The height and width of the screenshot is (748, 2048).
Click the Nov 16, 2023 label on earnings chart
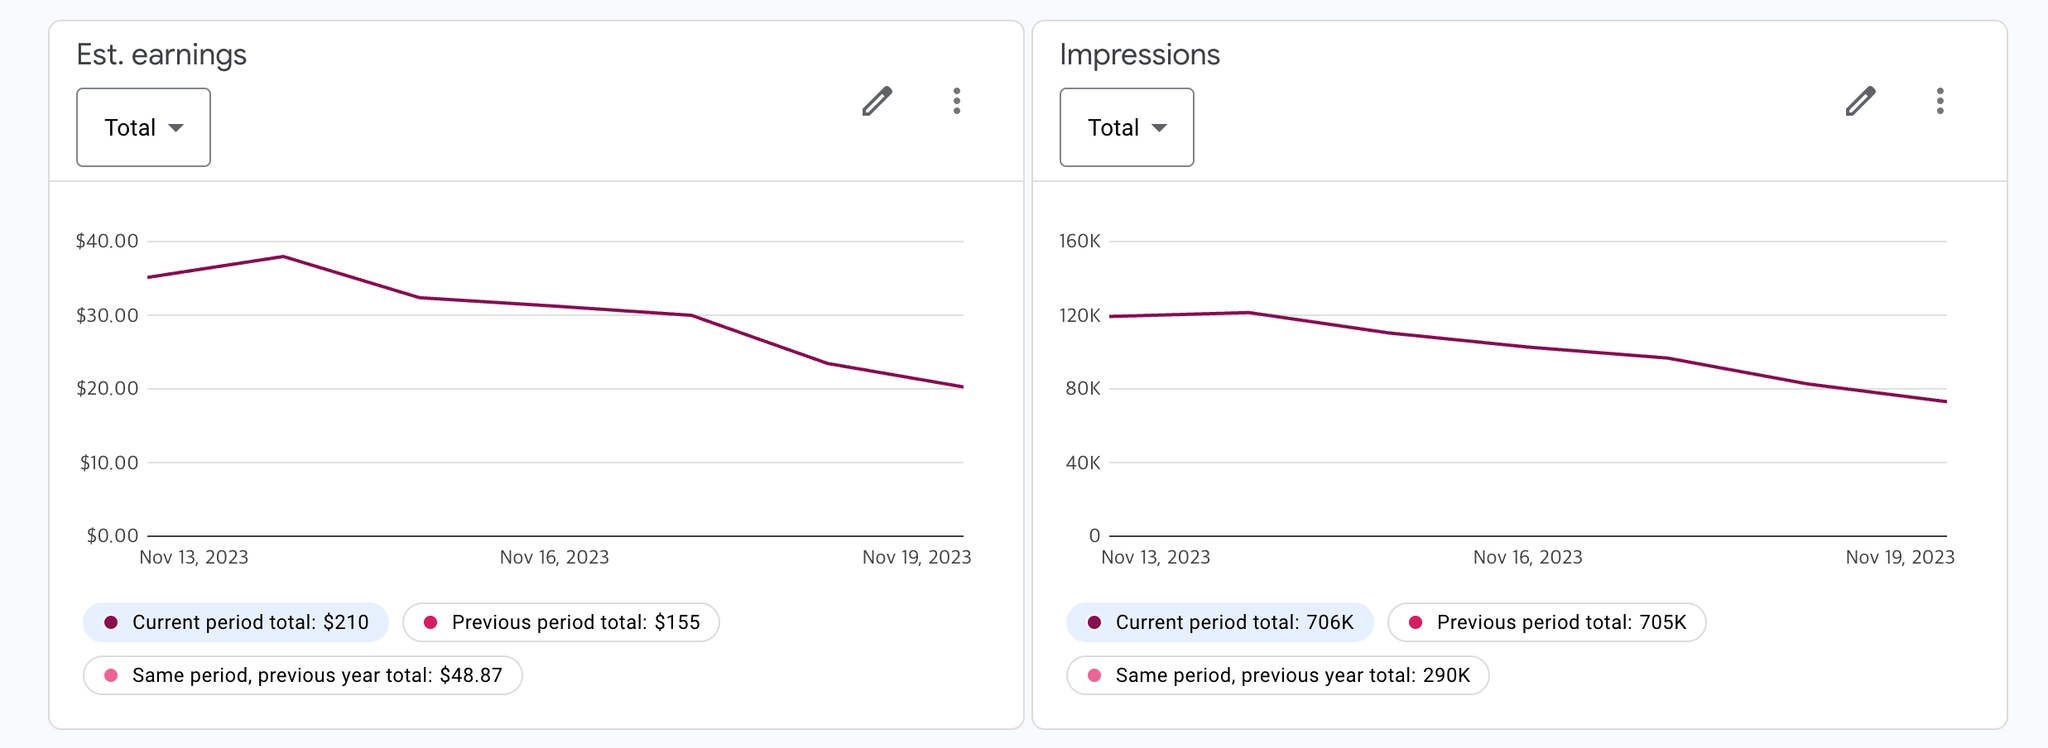pos(554,557)
